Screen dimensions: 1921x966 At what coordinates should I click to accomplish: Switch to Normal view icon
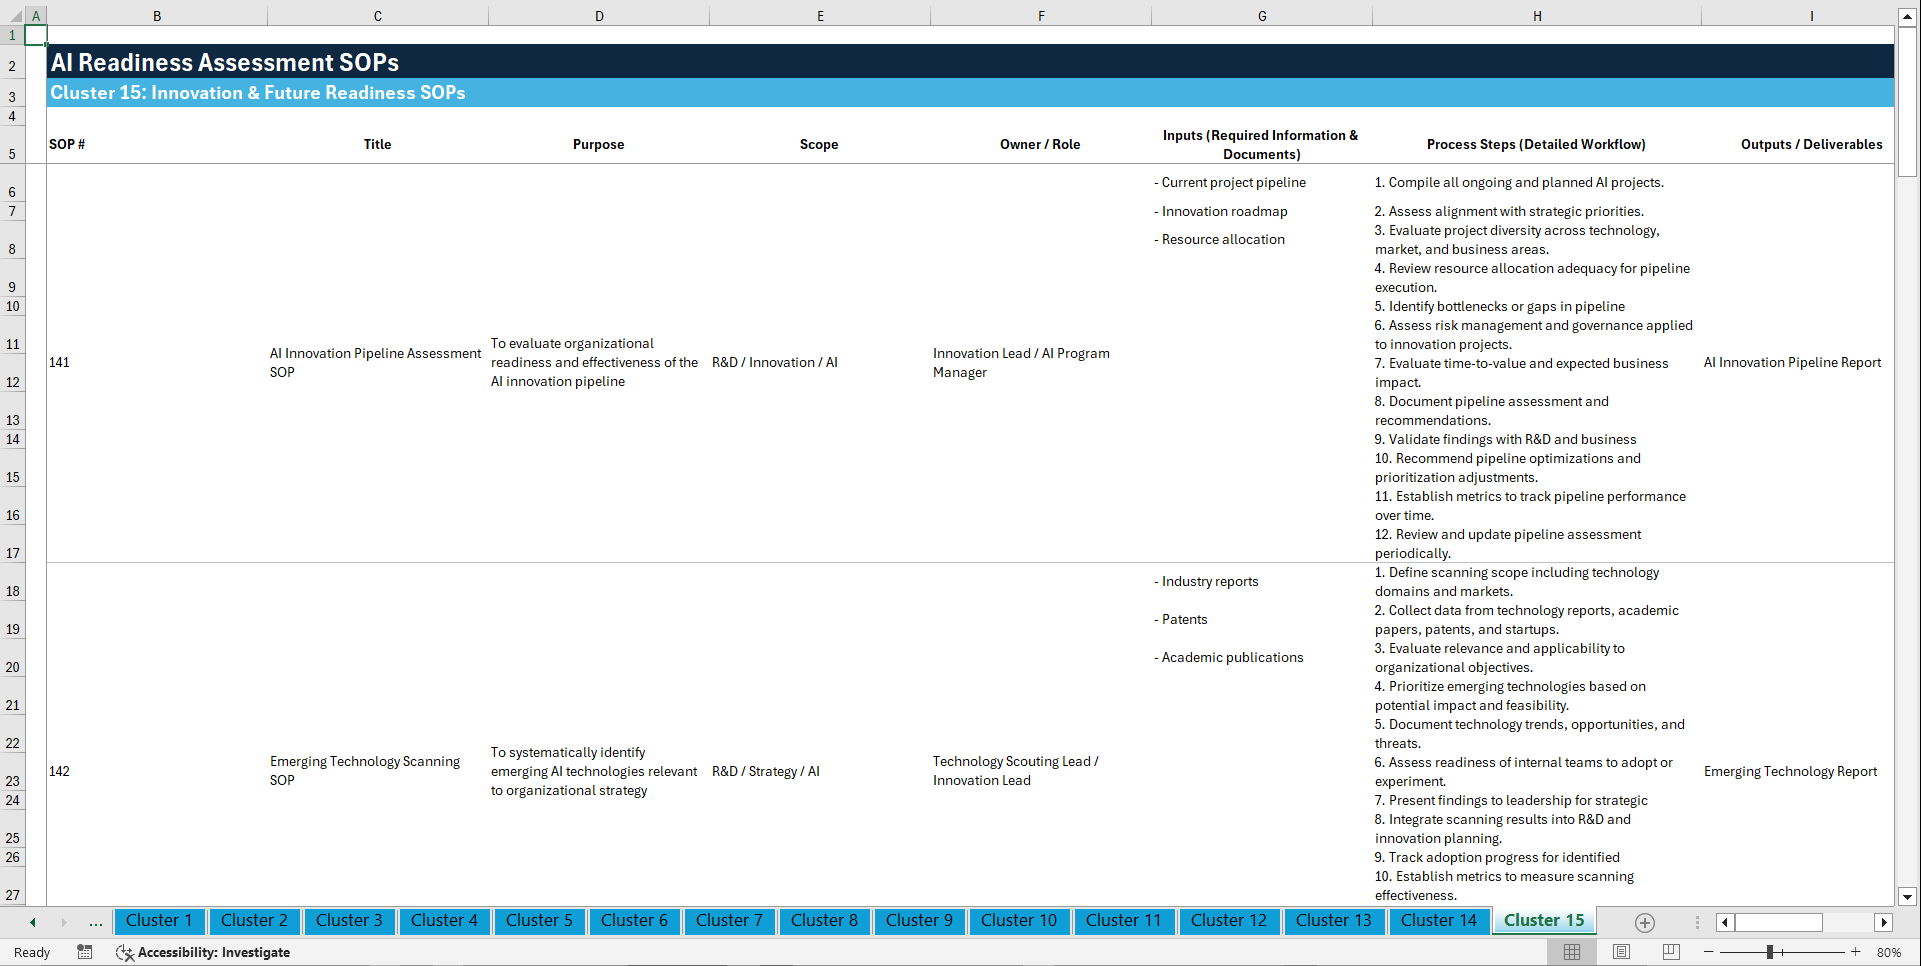point(1571,952)
